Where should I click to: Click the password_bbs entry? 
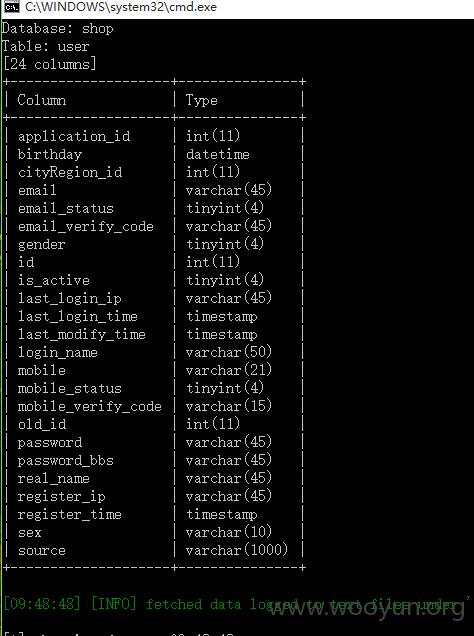66,460
